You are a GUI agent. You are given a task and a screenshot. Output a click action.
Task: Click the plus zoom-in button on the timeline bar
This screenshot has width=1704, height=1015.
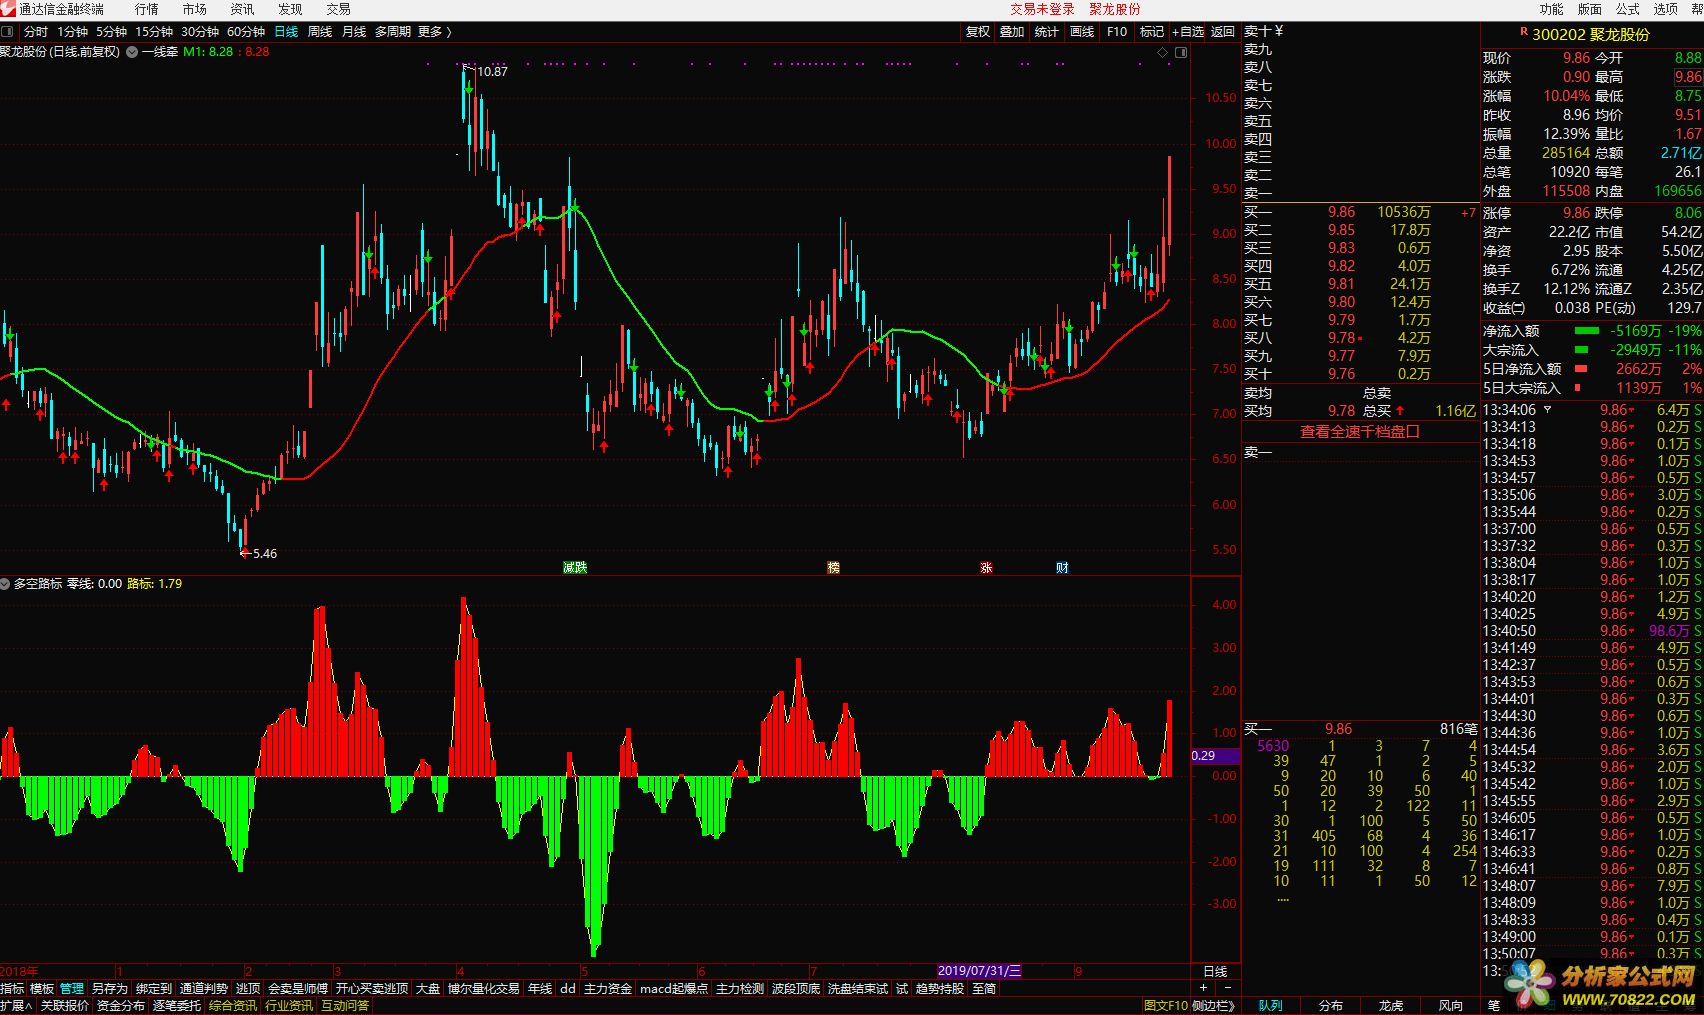(1203, 988)
